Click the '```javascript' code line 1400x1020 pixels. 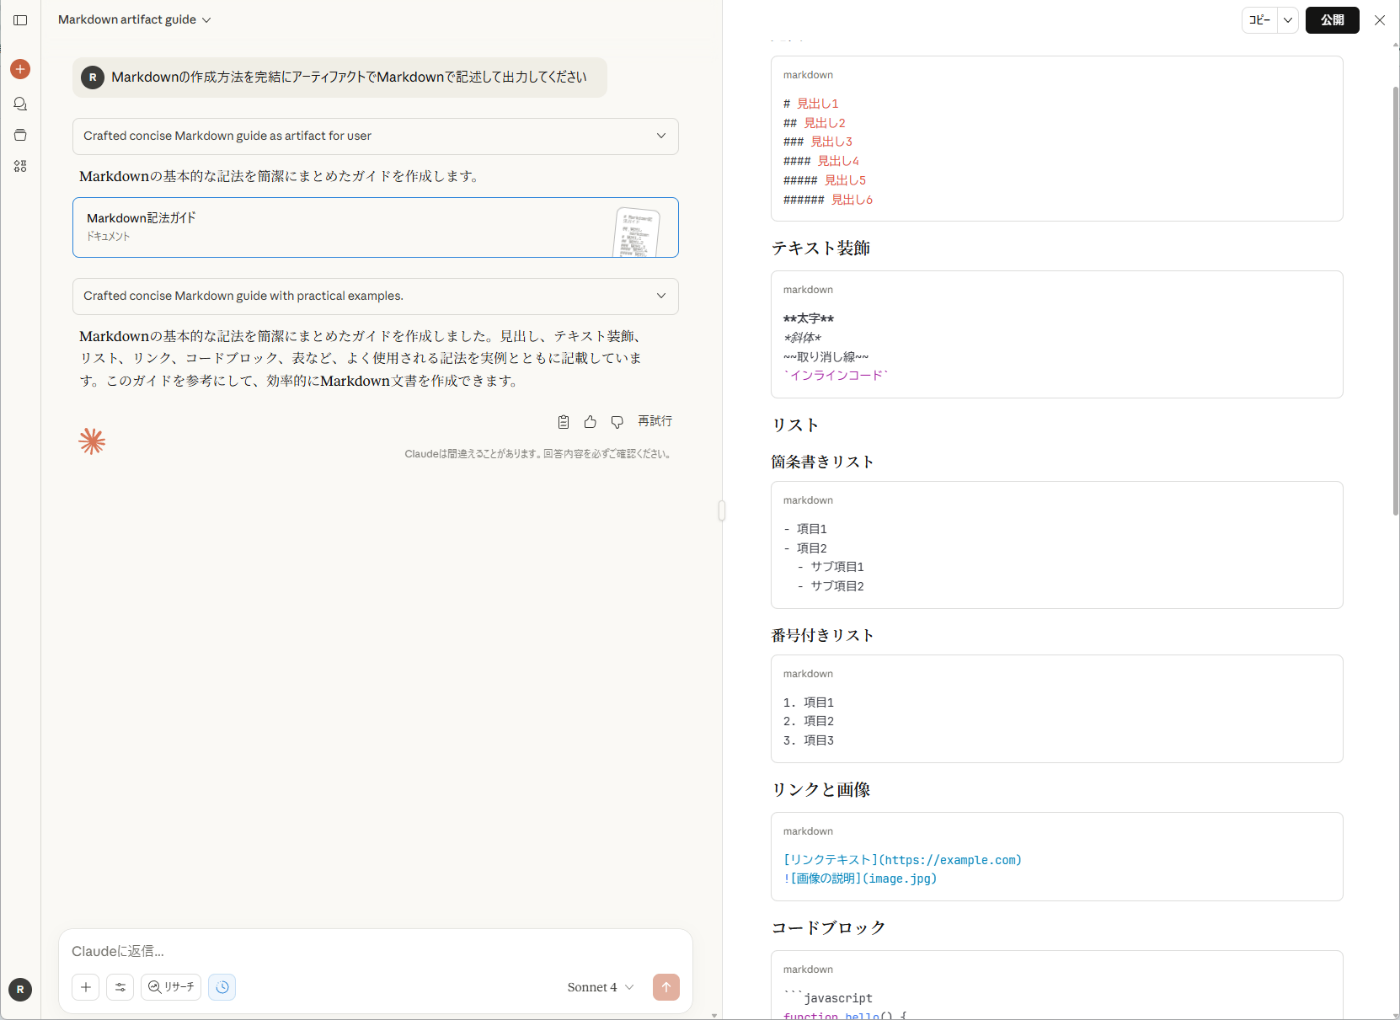coord(828,998)
